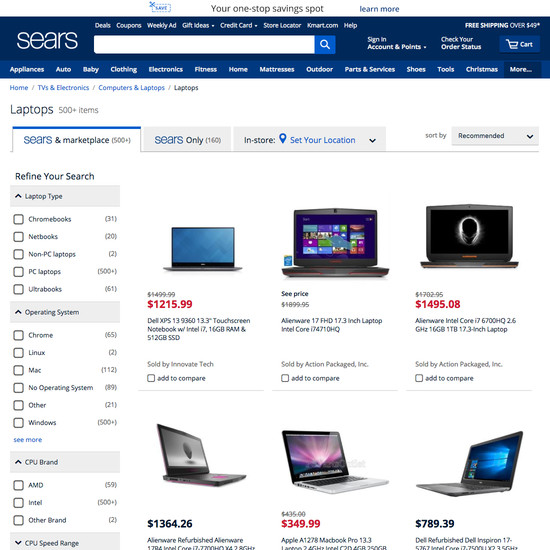
Task: Tick add to compare for Dell XPS 13
Action: 151,378
